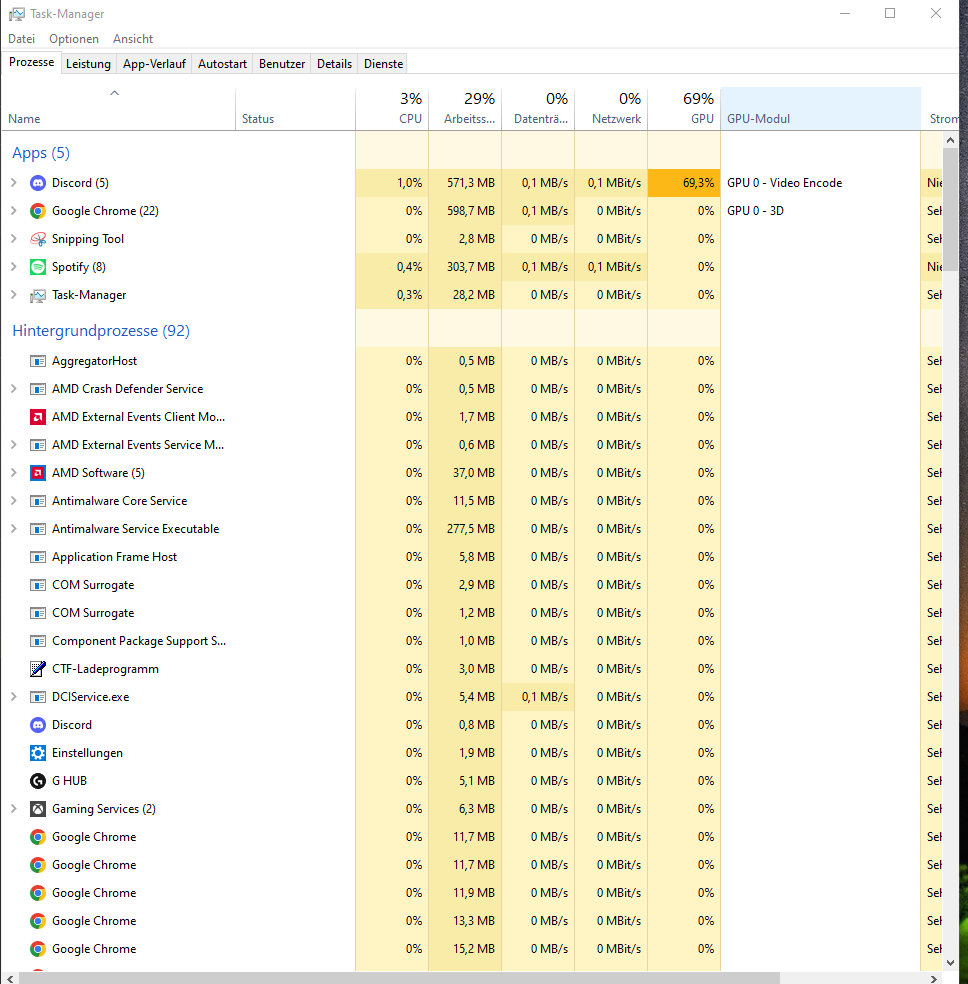Click the Google Chrome (22) icon
The width and height of the screenshot is (968, 984).
38,211
